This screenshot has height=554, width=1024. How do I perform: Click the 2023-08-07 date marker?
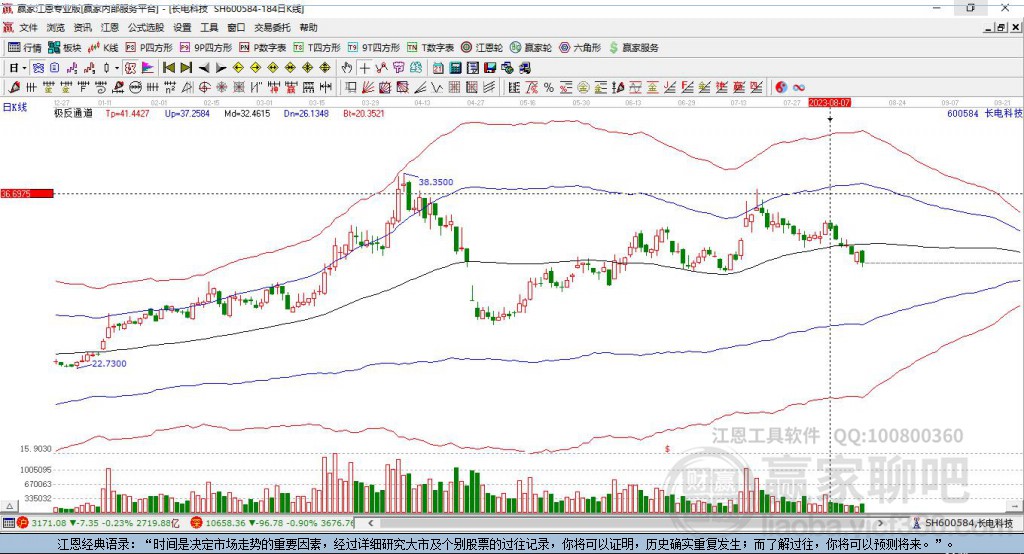[829, 103]
